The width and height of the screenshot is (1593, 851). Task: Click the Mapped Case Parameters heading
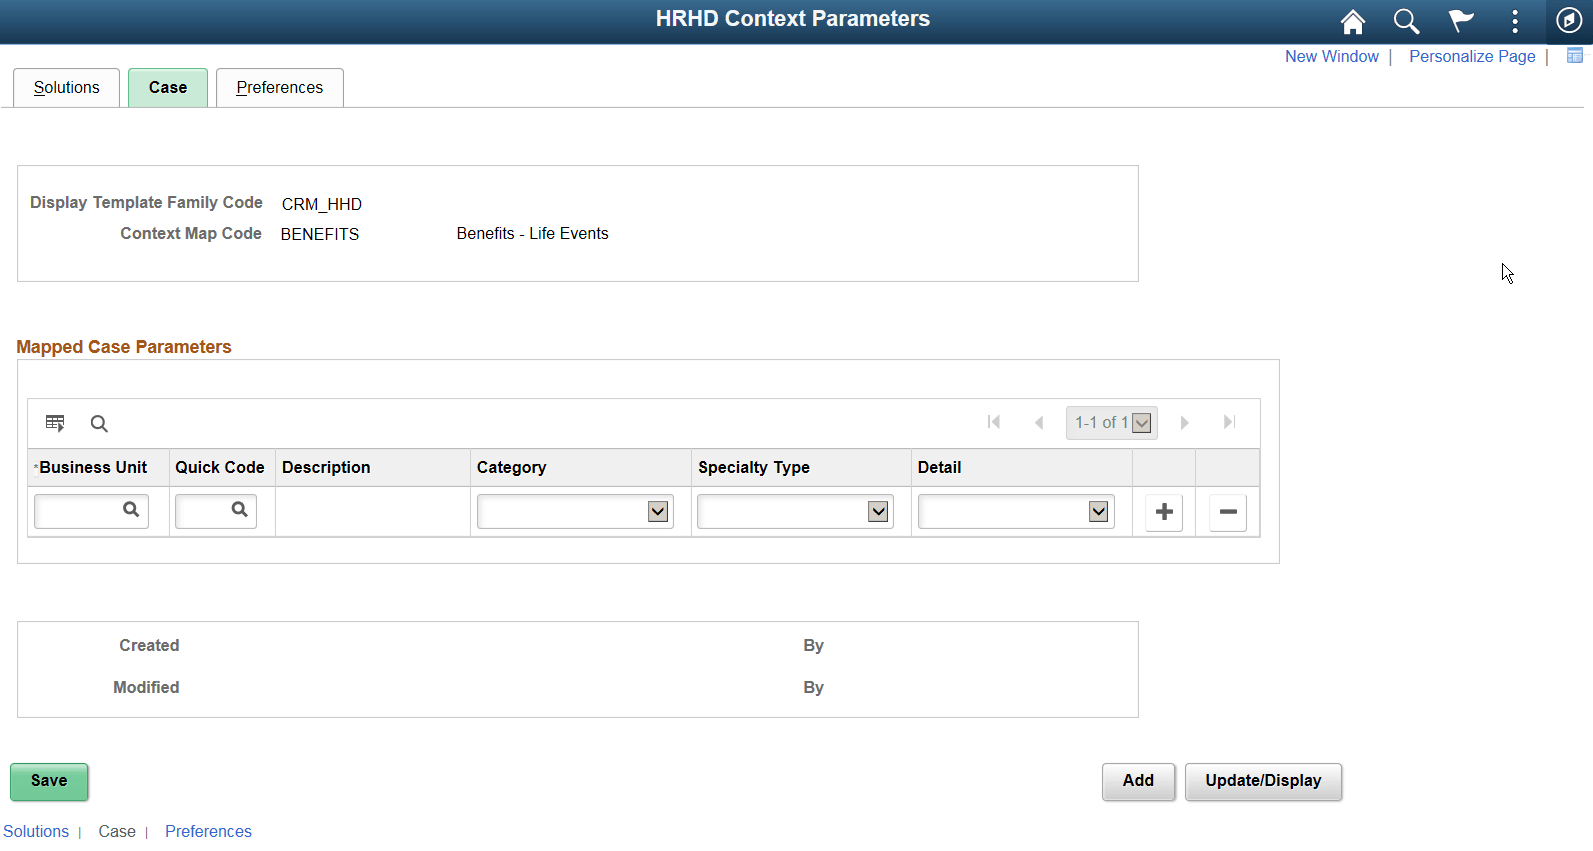(124, 347)
